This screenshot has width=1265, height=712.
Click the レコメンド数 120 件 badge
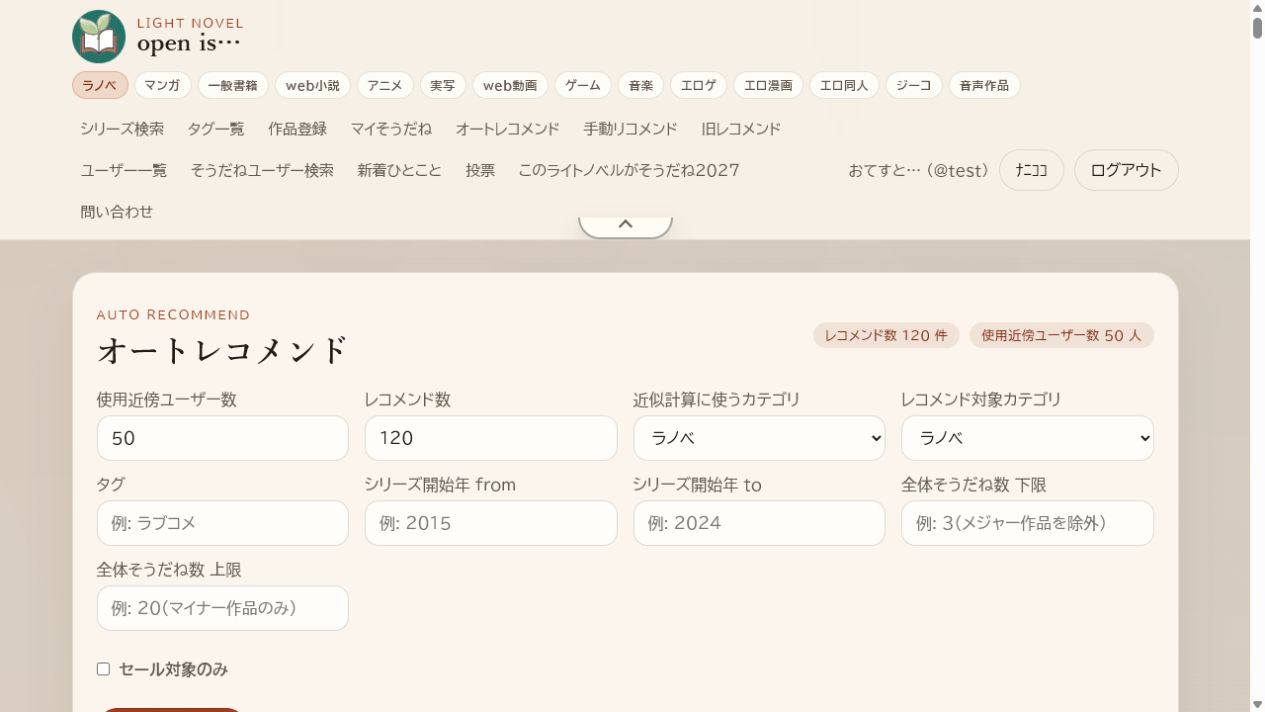coord(886,335)
